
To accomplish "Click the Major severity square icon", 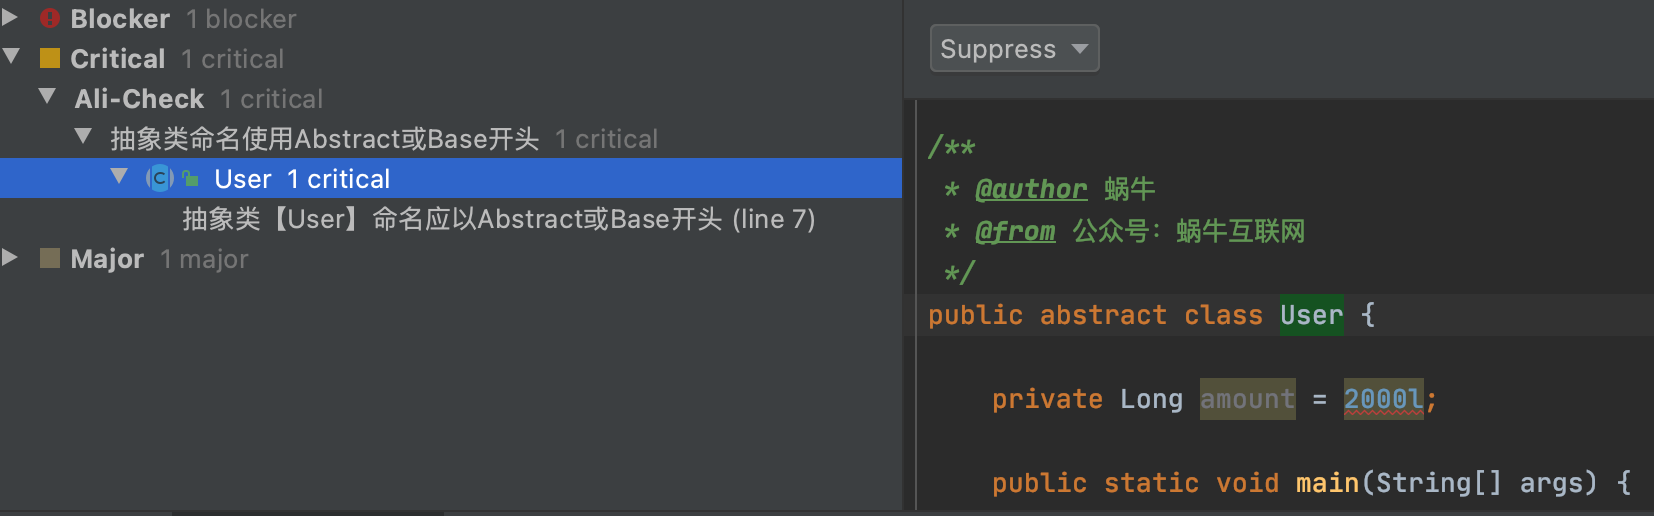I will (x=50, y=258).
